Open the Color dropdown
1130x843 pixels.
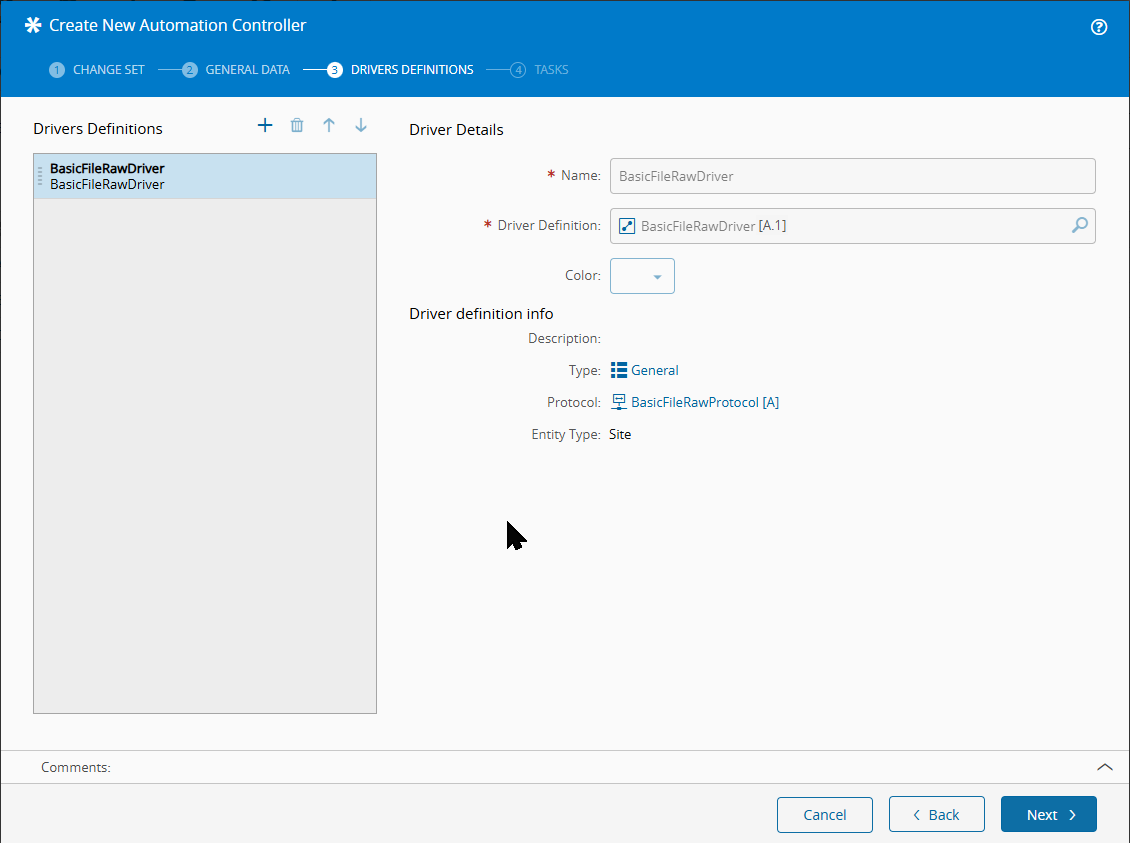click(642, 276)
